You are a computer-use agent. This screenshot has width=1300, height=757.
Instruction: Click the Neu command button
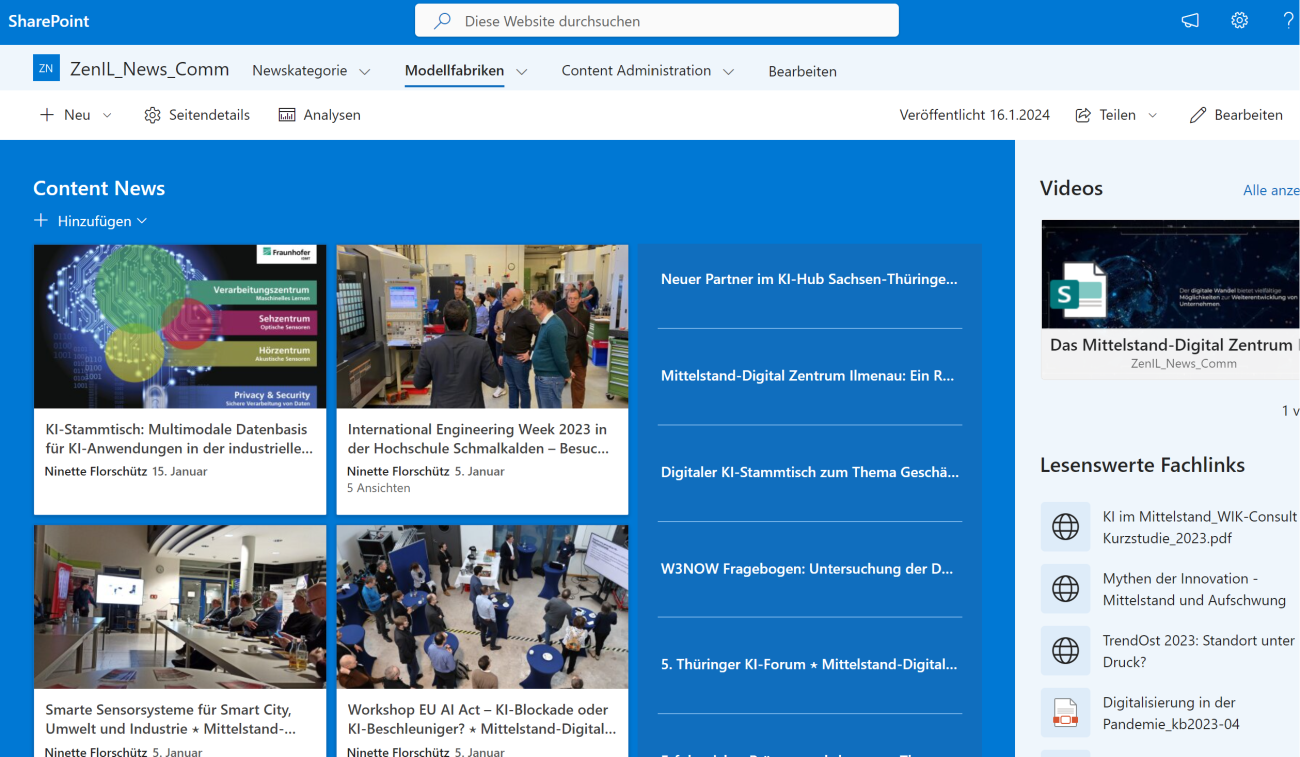[x=76, y=115]
